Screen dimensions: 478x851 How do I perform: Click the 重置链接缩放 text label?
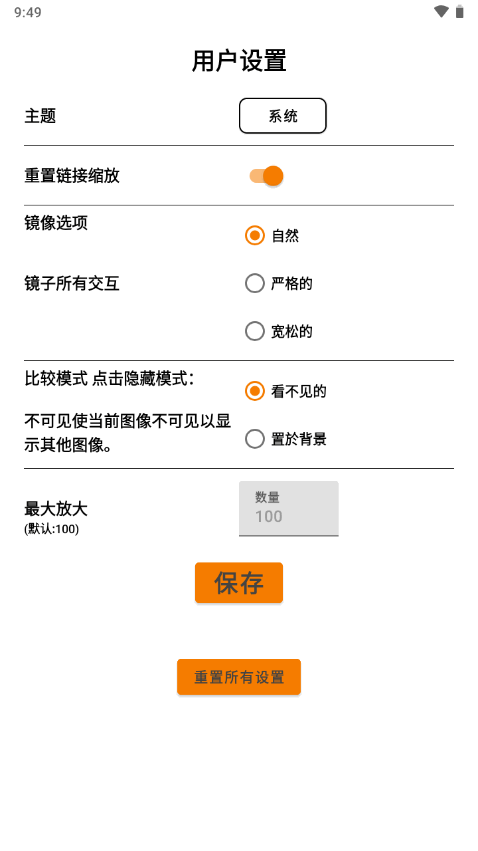72,176
